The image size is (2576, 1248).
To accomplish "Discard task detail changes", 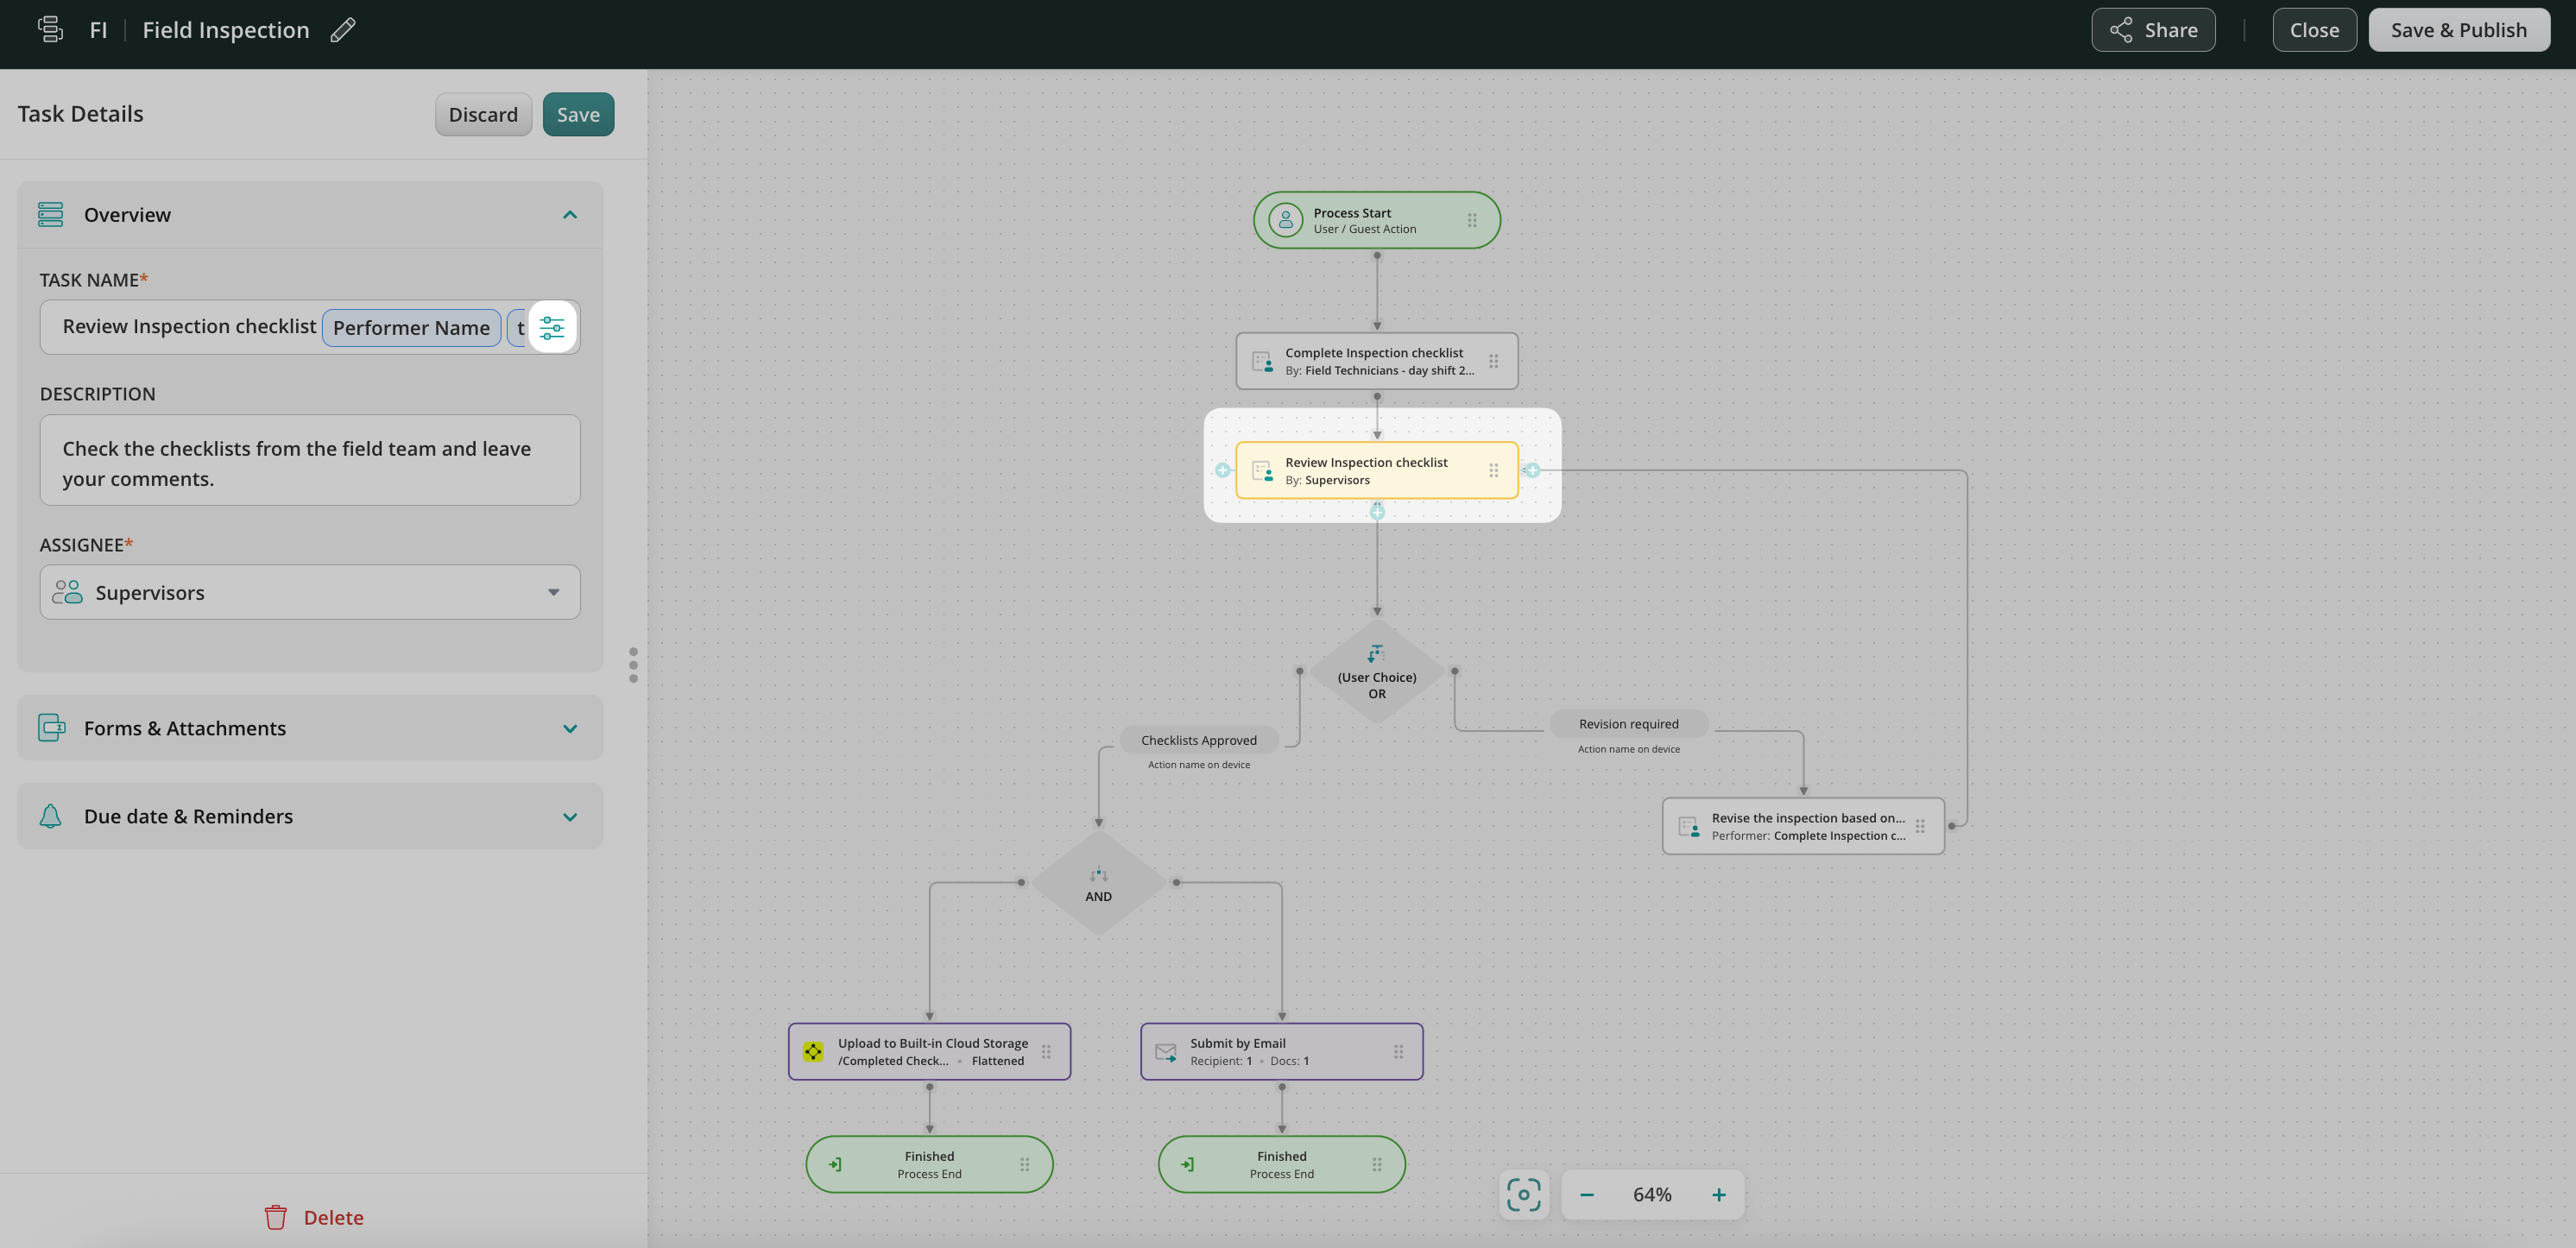I will pos(483,114).
